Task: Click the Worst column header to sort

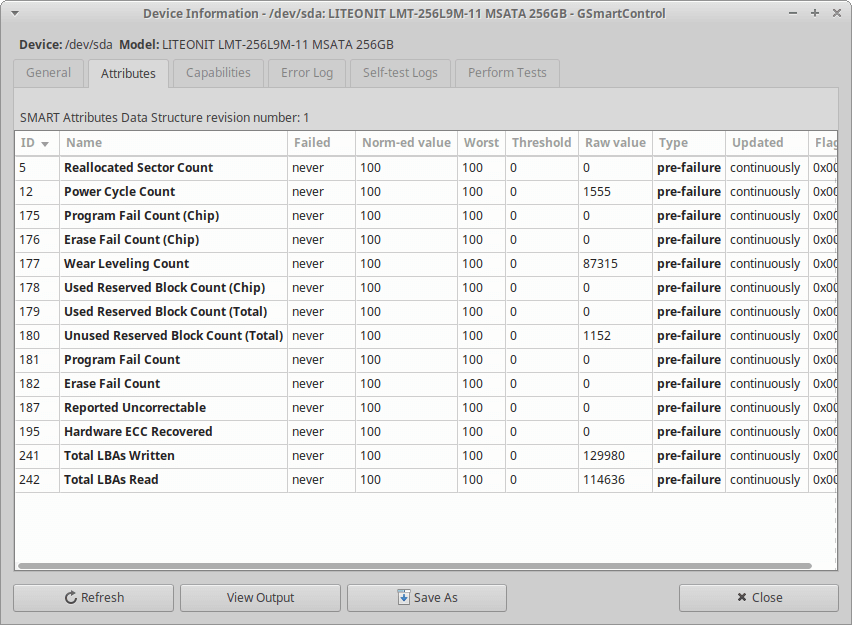Action: 481,142
